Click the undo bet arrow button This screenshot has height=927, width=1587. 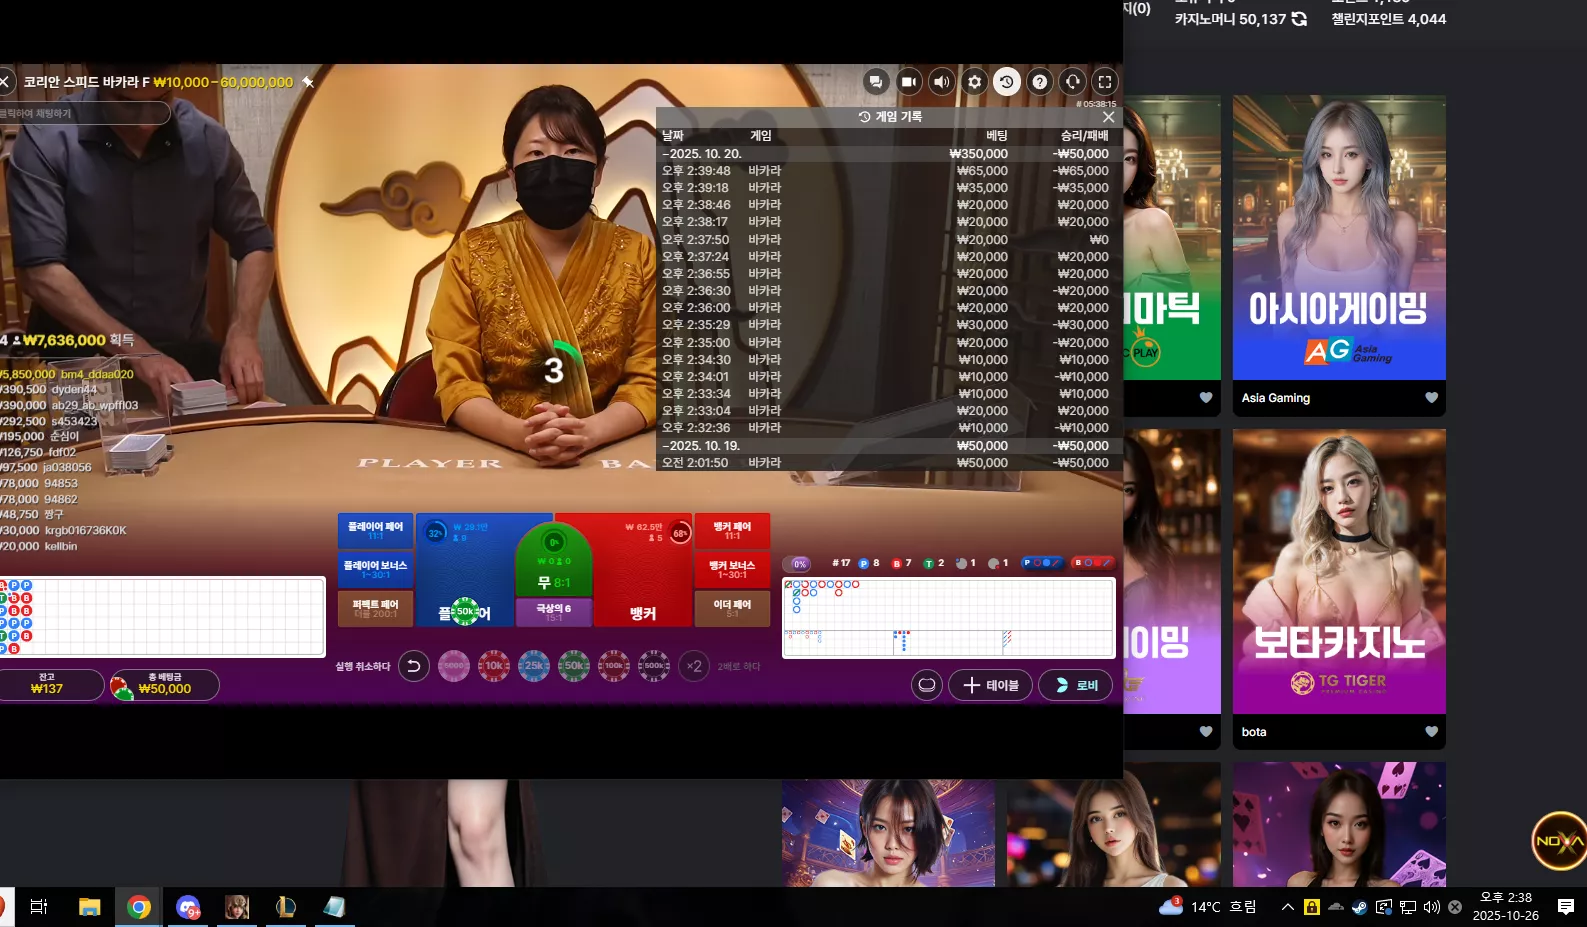414,666
